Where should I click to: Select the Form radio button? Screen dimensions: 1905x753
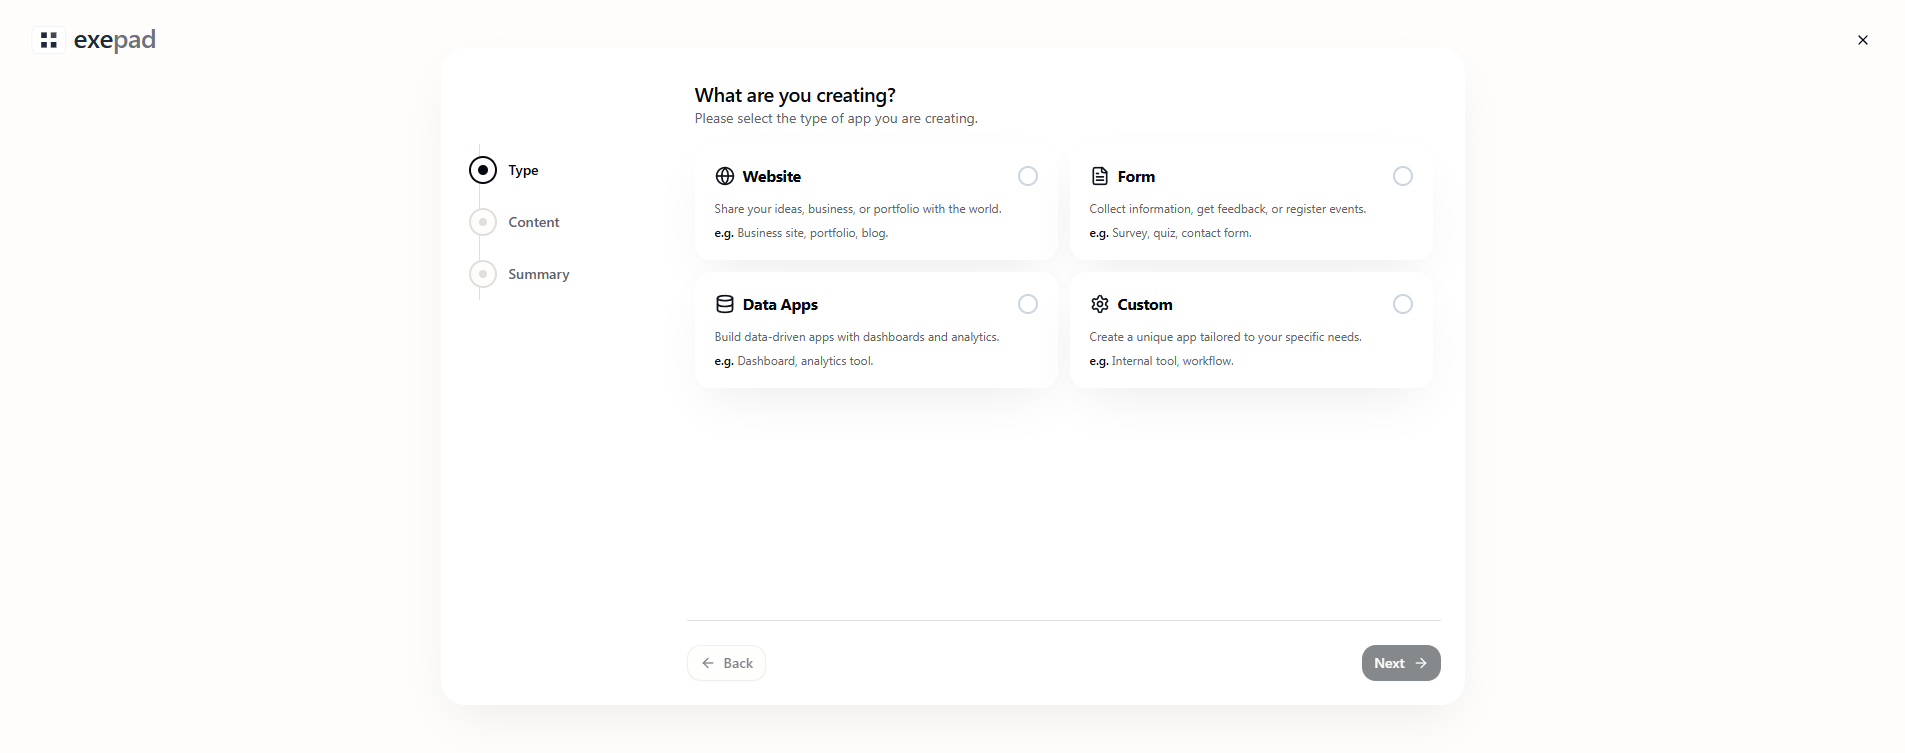point(1403,176)
